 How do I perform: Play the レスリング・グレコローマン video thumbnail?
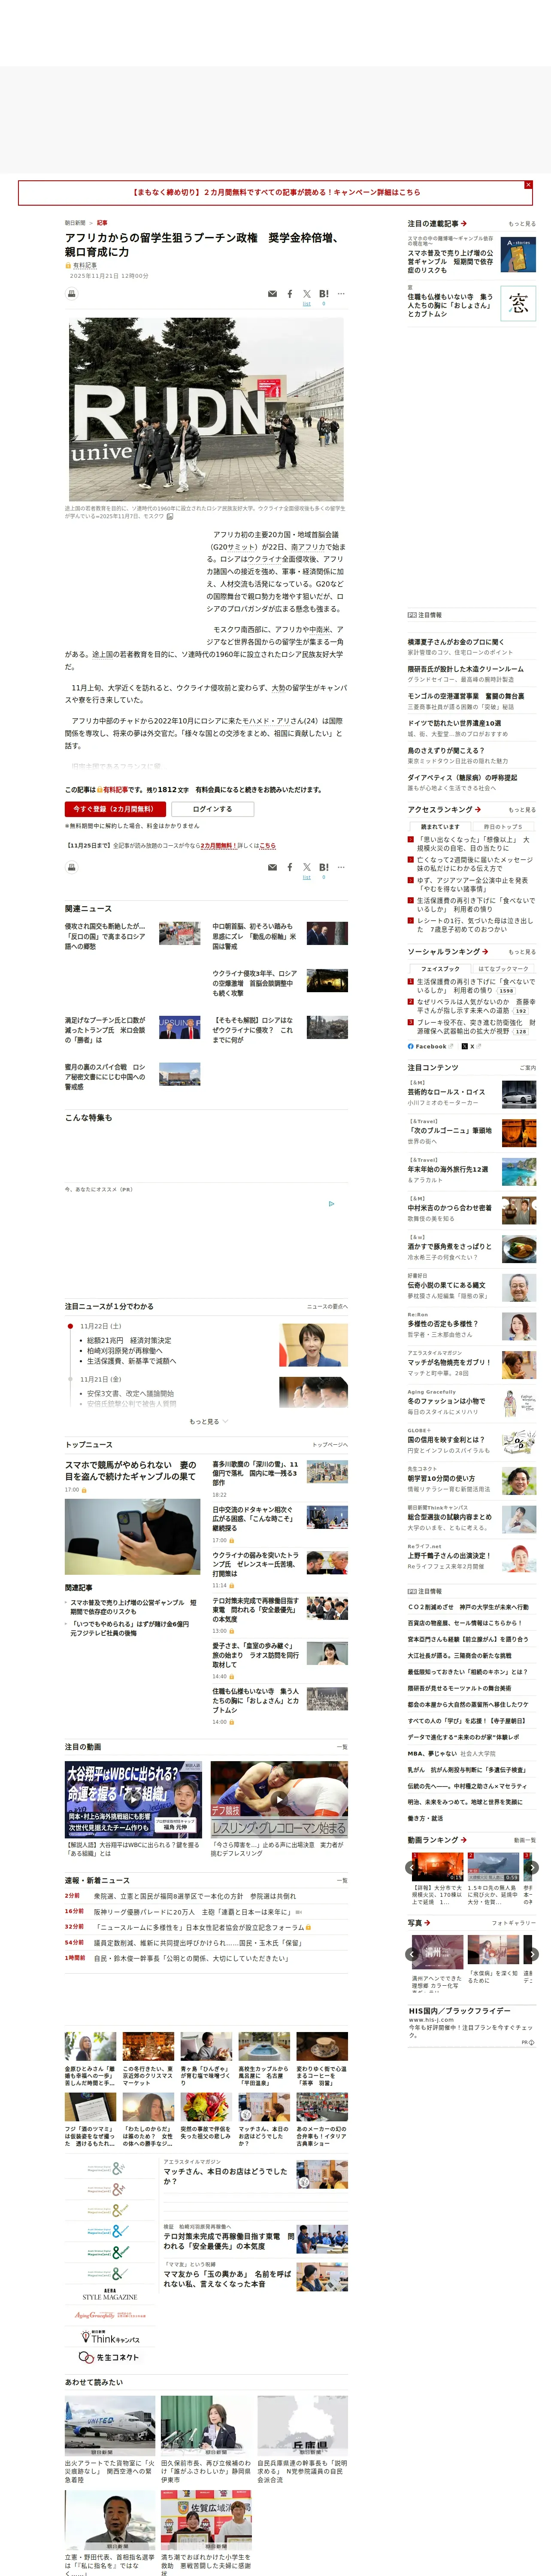tap(279, 1799)
